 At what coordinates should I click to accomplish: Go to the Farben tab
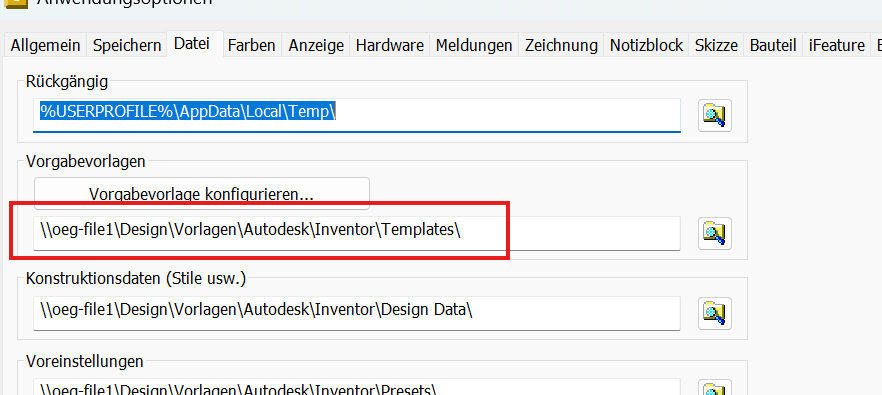pyautogui.click(x=251, y=45)
